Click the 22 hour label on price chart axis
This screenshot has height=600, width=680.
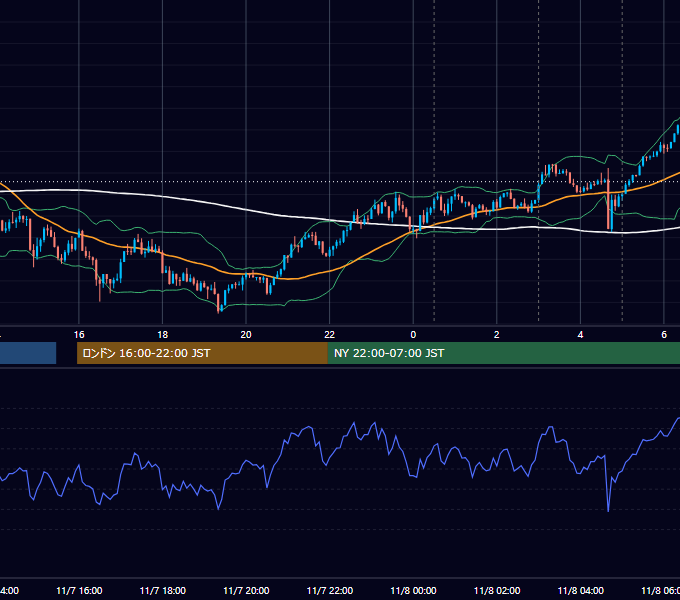[330, 335]
